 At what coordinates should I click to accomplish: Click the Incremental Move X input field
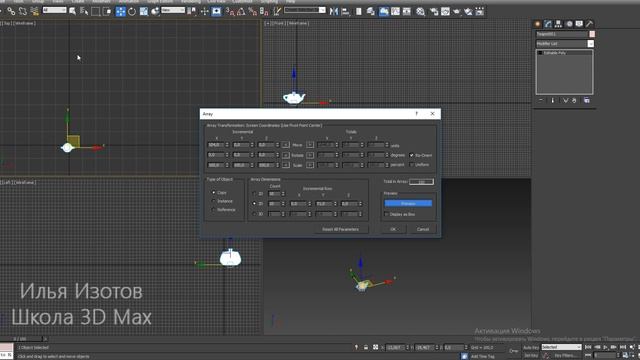[x=216, y=145]
